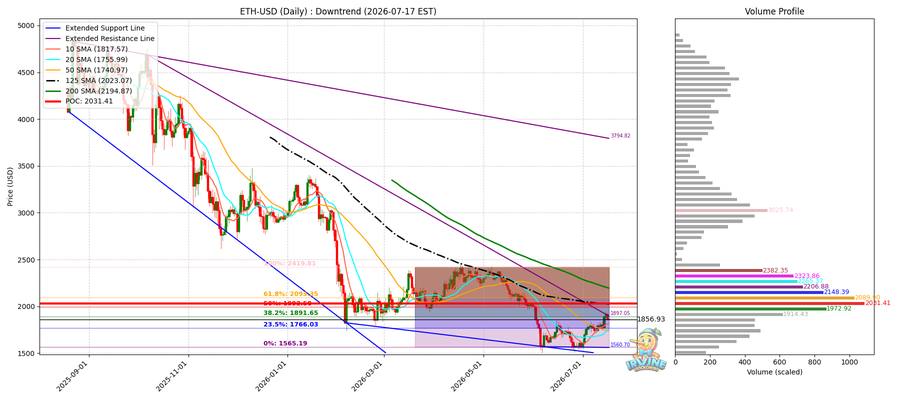The image size is (900, 400).
Task: Click the Volume Profile panel title
Action: pos(774,11)
